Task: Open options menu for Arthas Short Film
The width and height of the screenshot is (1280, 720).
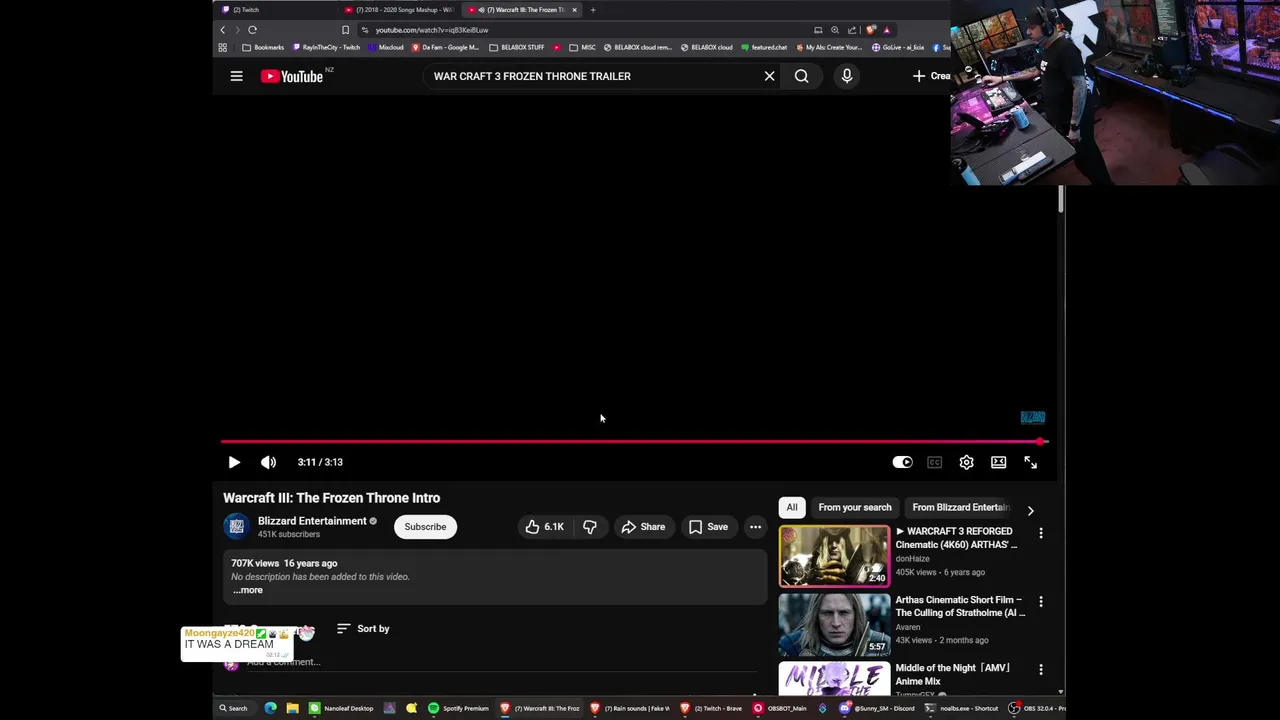Action: coord(1040,602)
